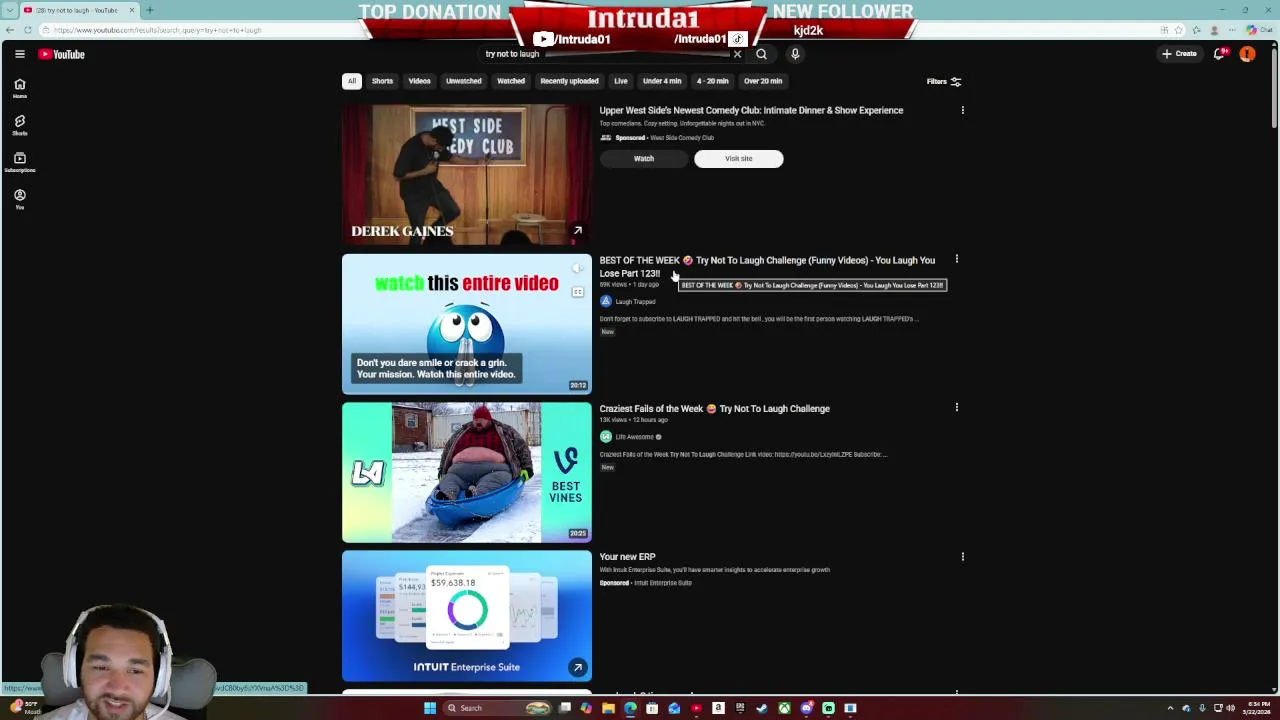Open more options for BEST OF THE WEEK video
The width and height of the screenshot is (1280, 720).
coord(956,260)
